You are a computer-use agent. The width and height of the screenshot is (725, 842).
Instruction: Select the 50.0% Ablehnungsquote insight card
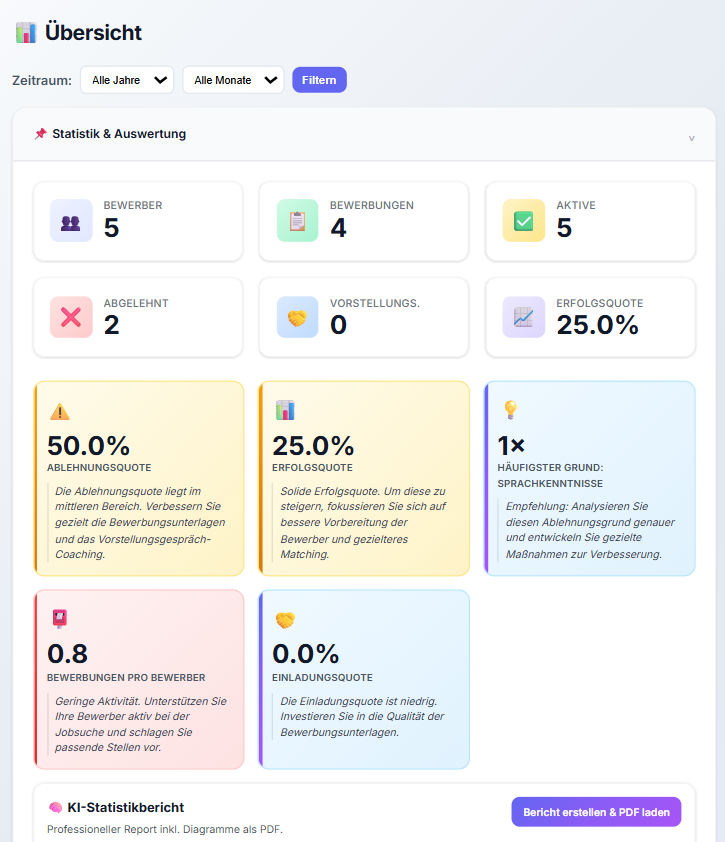click(139, 478)
